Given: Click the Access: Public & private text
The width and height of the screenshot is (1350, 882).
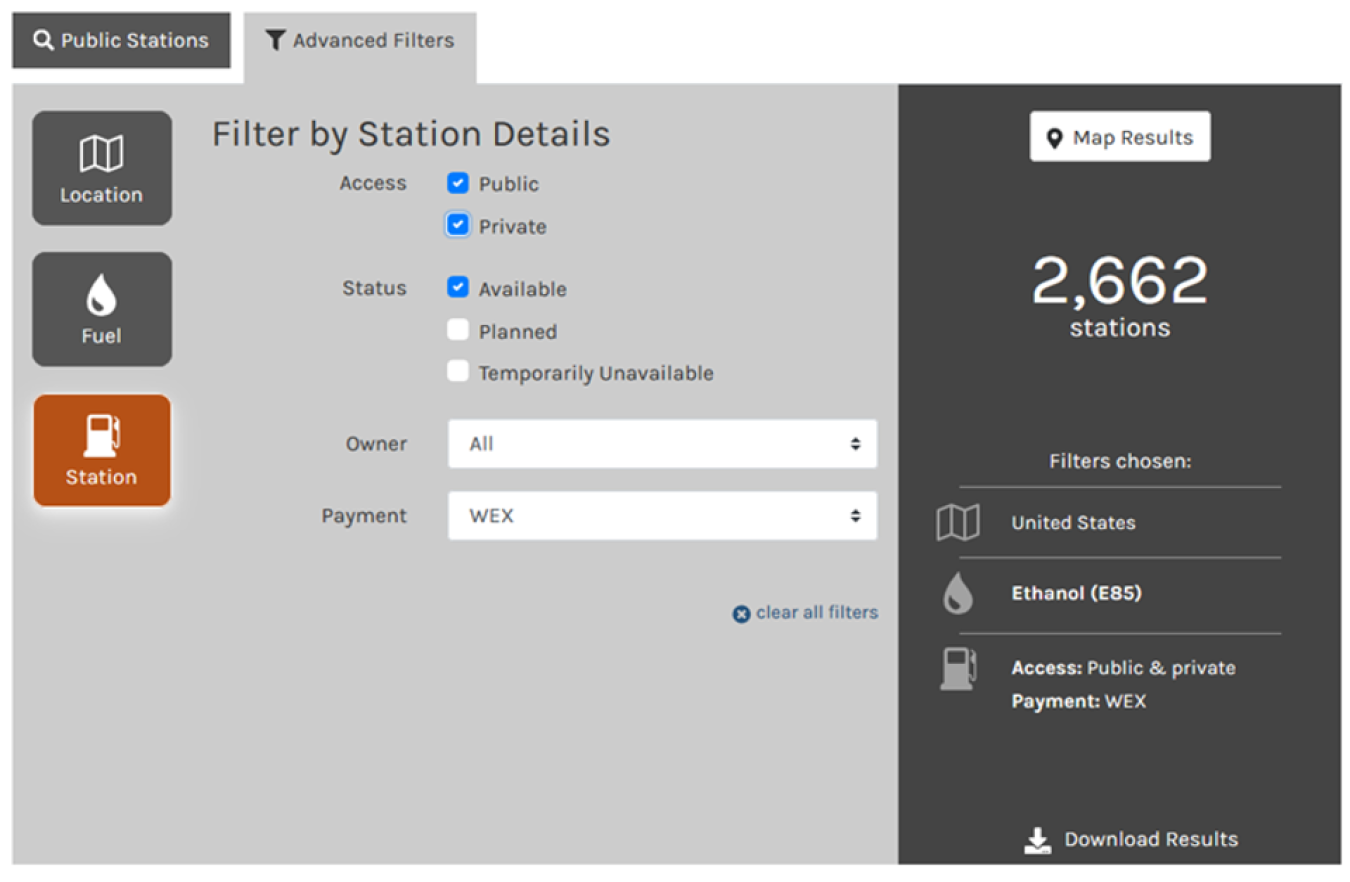Looking at the screenshot, I should pyautogui.click(x=1123, y=668).
